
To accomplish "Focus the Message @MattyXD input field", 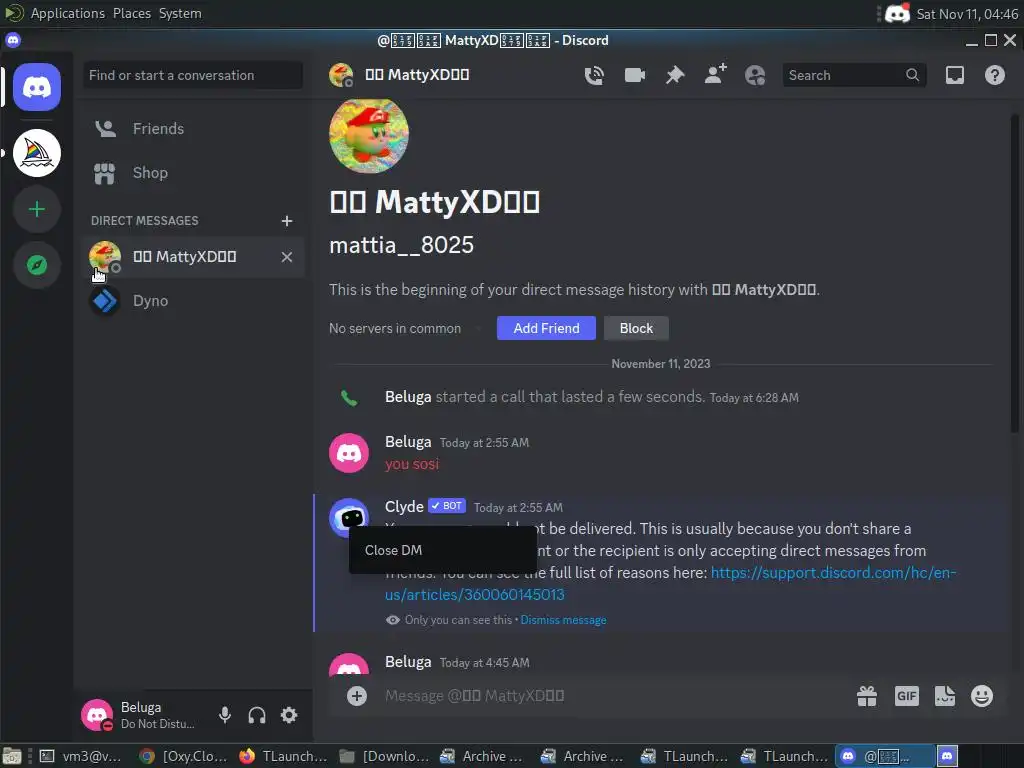I will click(x=614, y=696).
